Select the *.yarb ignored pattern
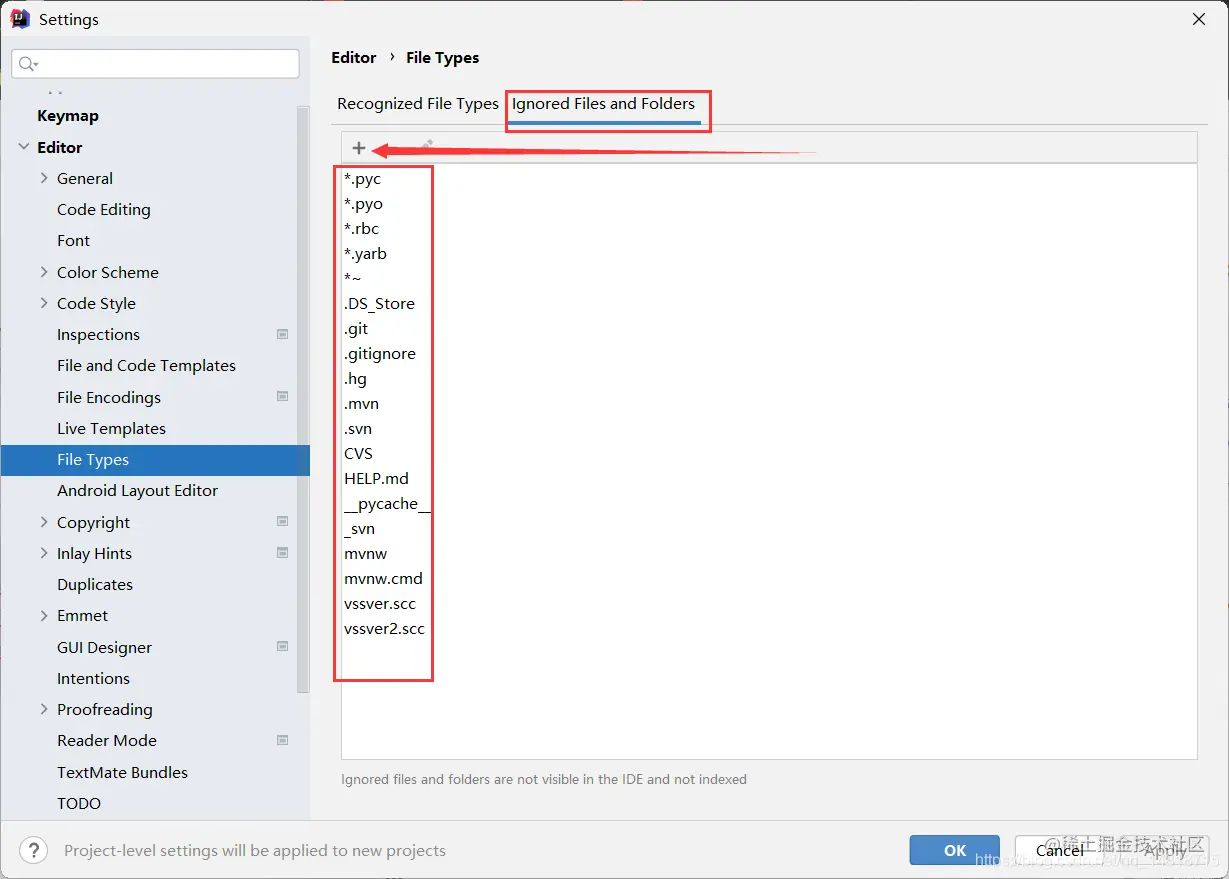The width and height of the screenshot is (1229, 879). click(365, 254)
